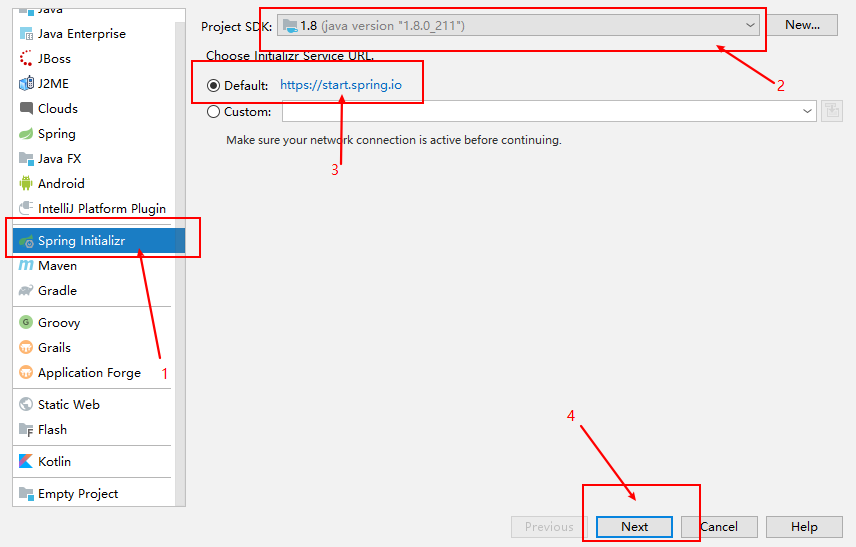This screenshot has height=547, width=856.
Task: Click the Grails project icon
Action: pyautogui.click(x=26, y=347)
